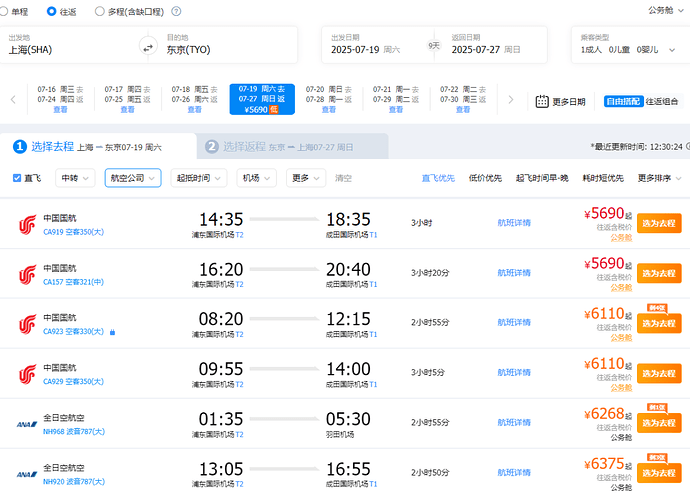Click the next dates right arrow
This screenshot has height=495, width=690.
point(510,100)
